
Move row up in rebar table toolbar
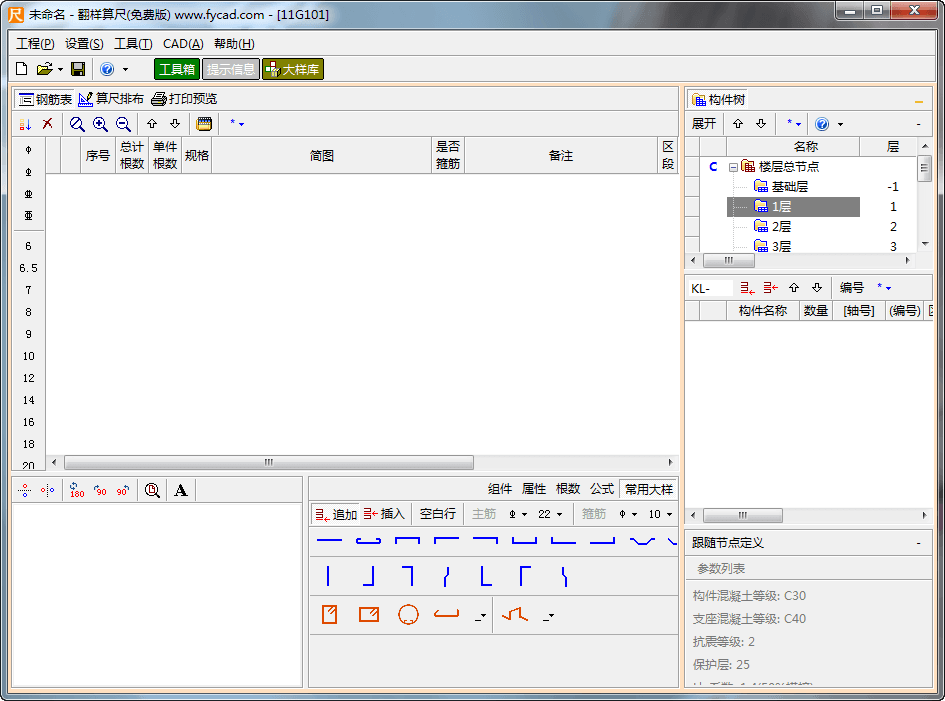coord(152,124)
